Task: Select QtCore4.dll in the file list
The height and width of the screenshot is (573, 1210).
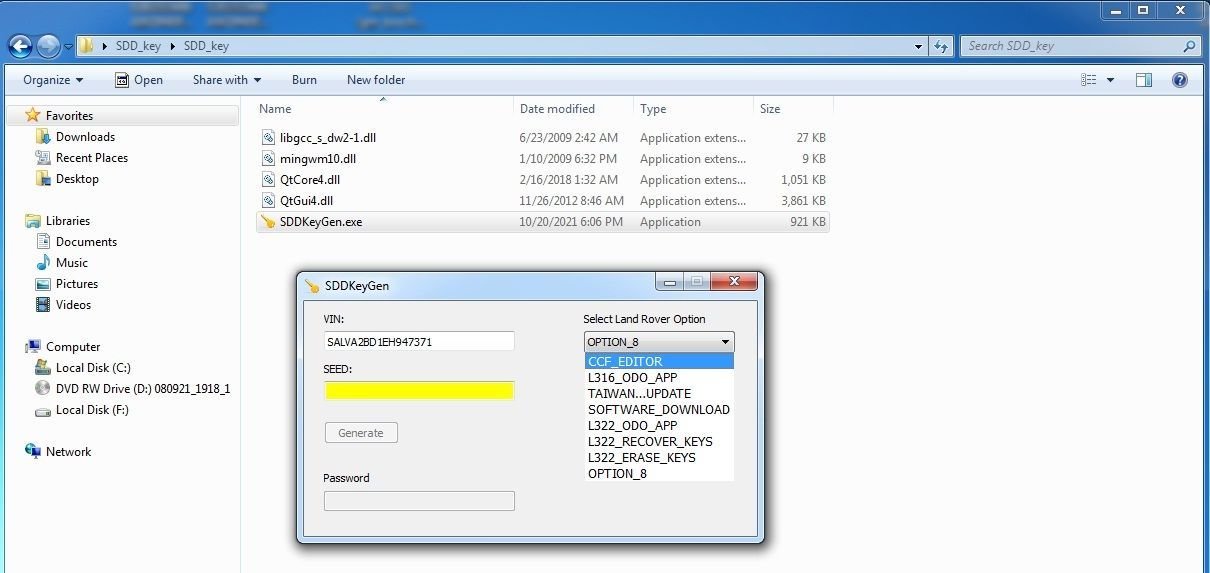Action: click(x=309, y=180)
